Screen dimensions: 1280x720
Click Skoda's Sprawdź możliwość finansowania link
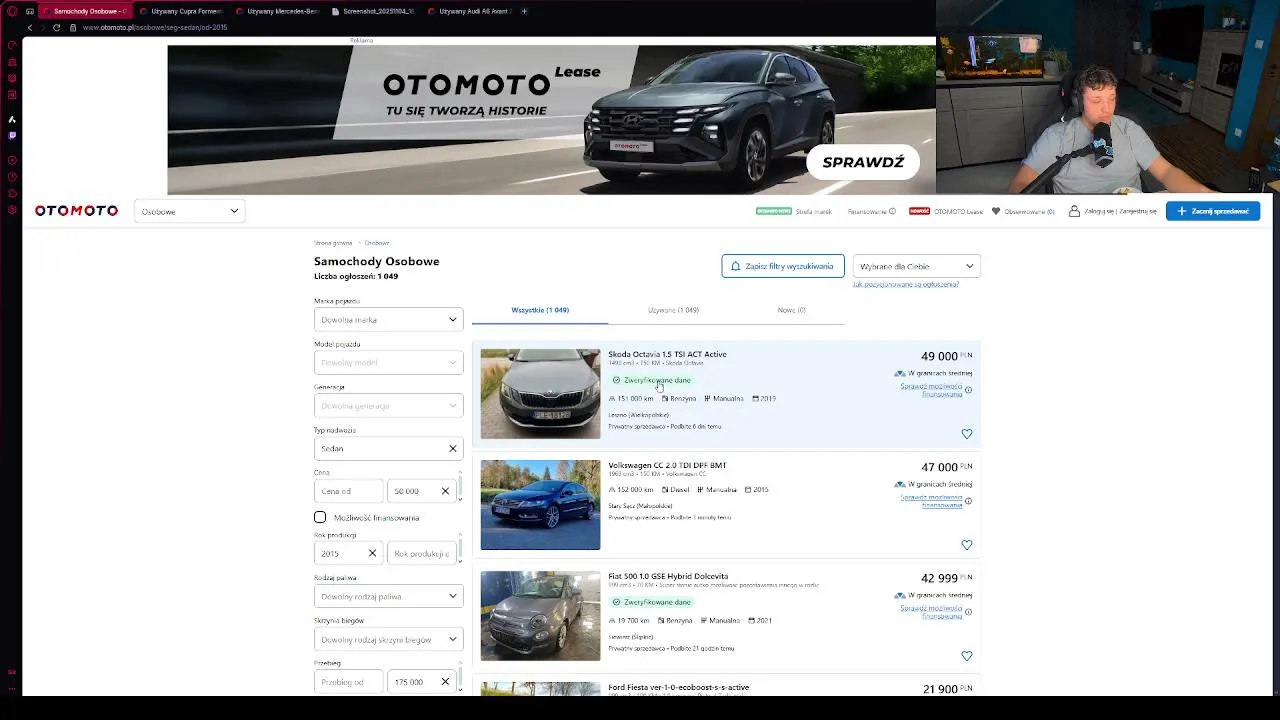coord(931,390)
